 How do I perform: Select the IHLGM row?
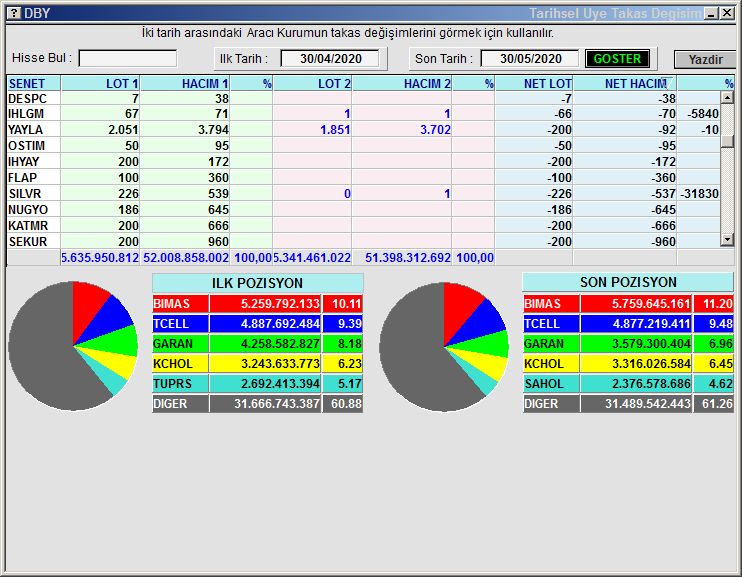pos(363,114)
